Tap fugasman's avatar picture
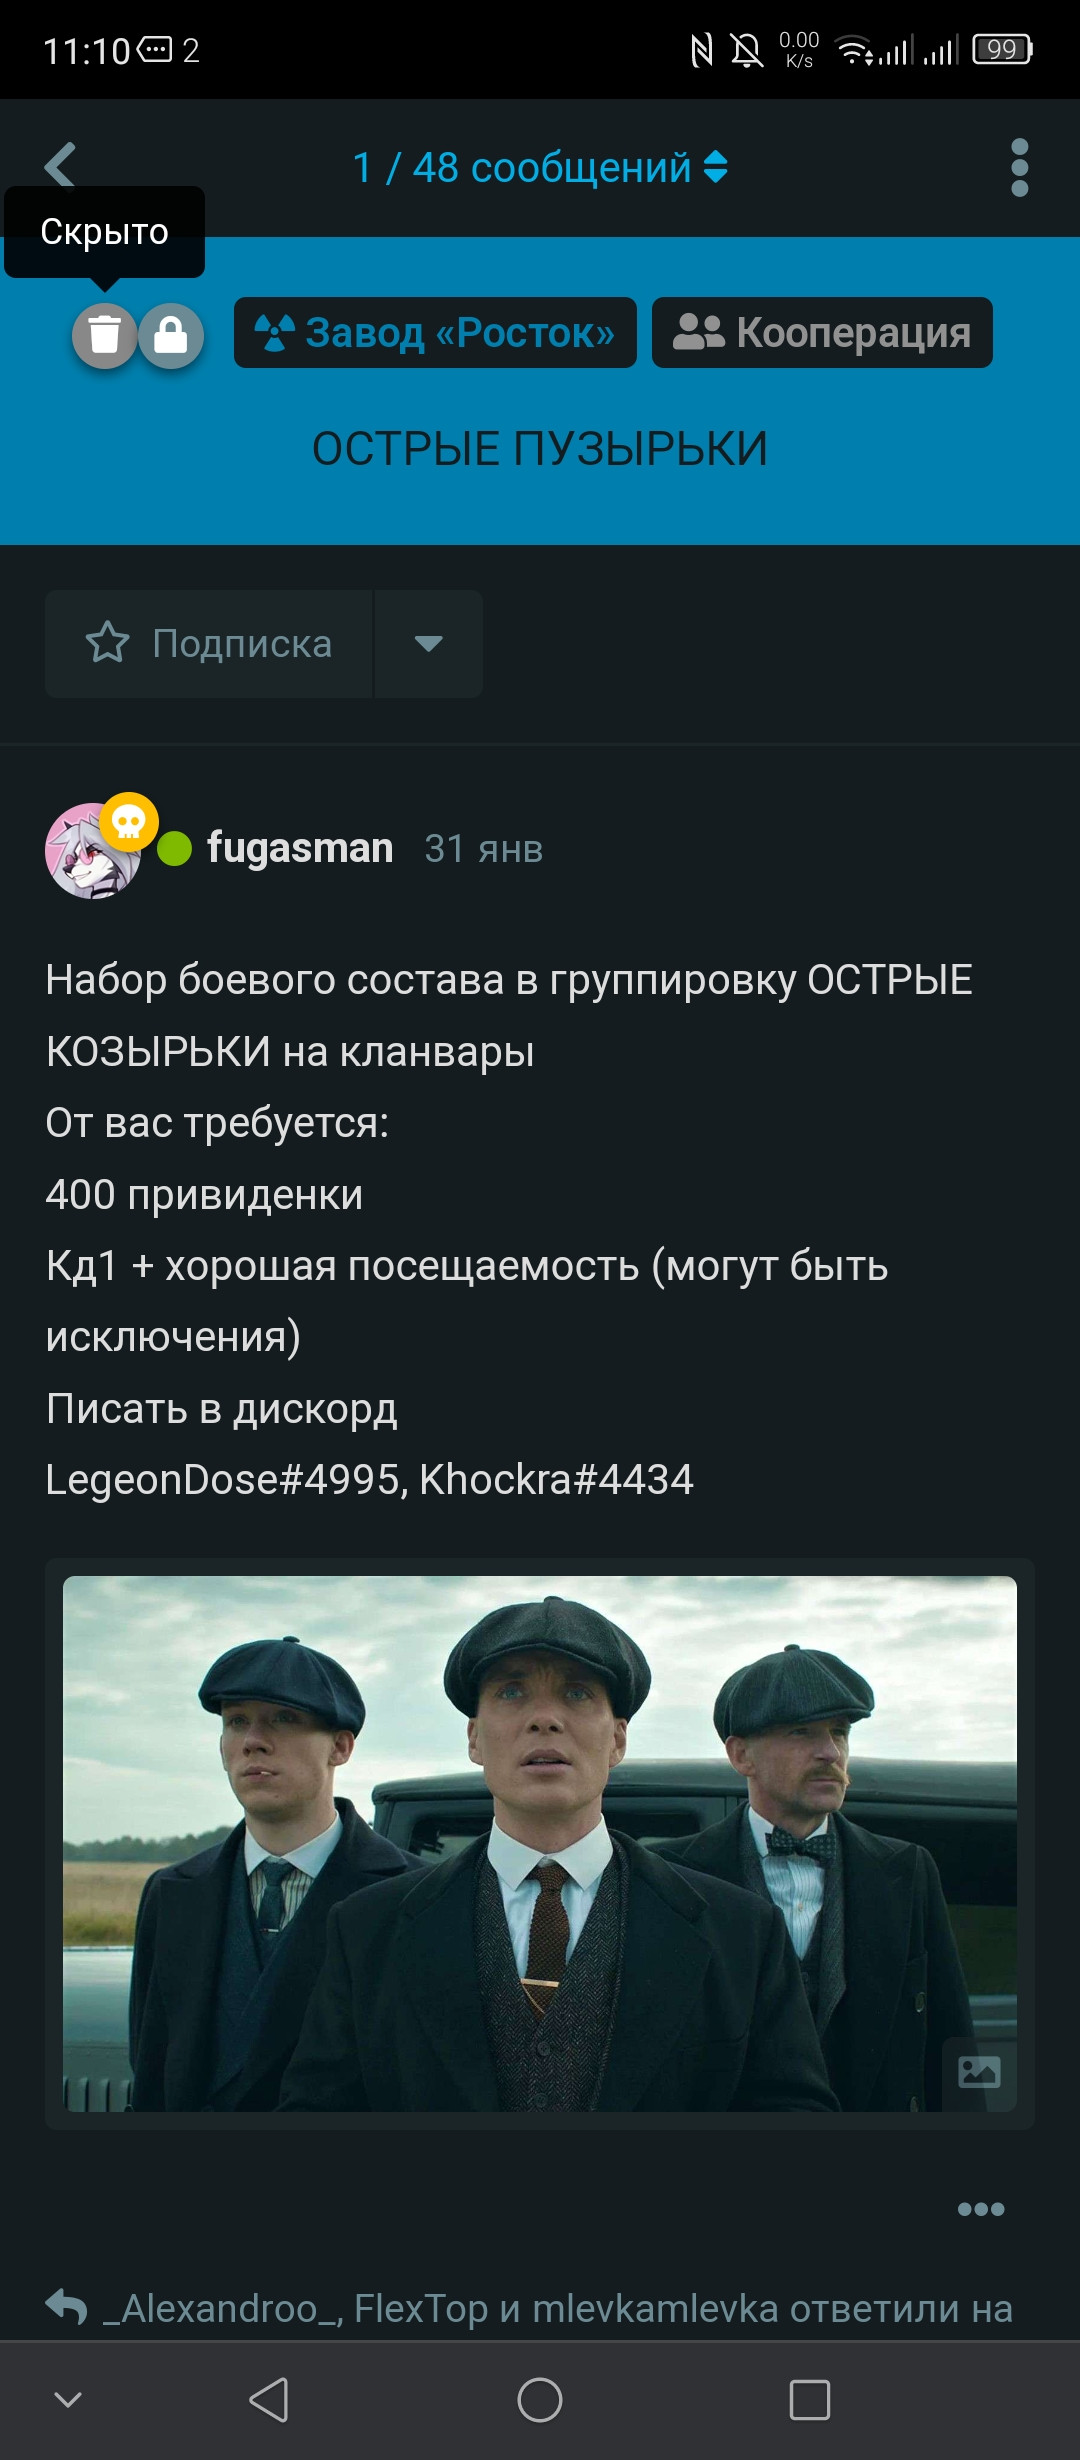1080x2460 pixels. tap(92, 851)
